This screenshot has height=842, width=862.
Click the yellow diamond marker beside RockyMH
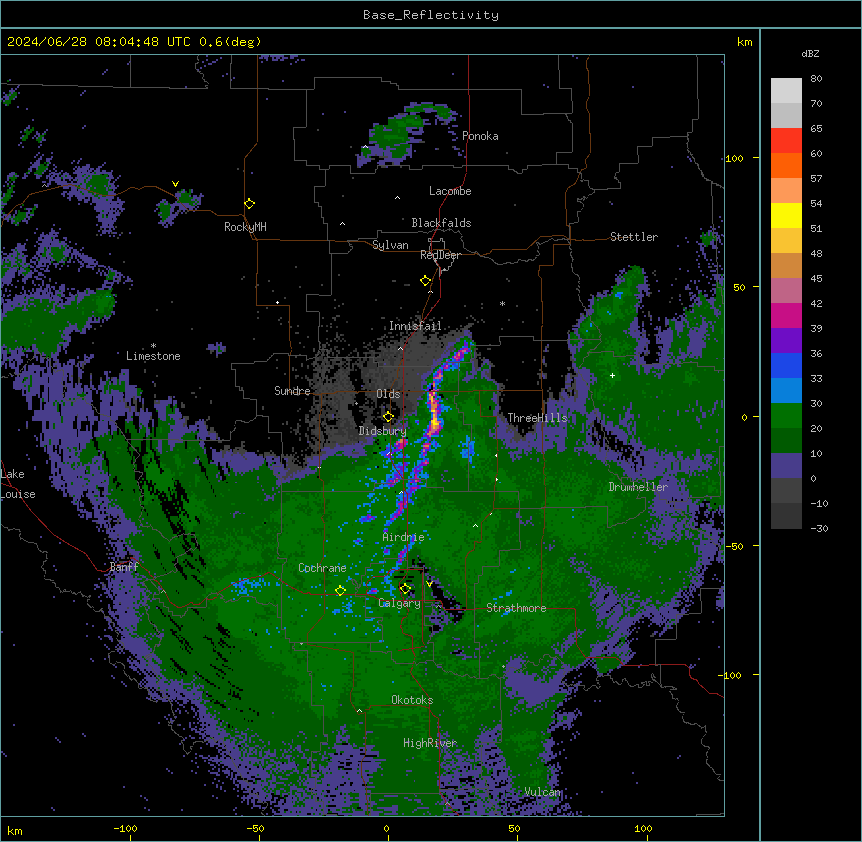pos(249,204)
